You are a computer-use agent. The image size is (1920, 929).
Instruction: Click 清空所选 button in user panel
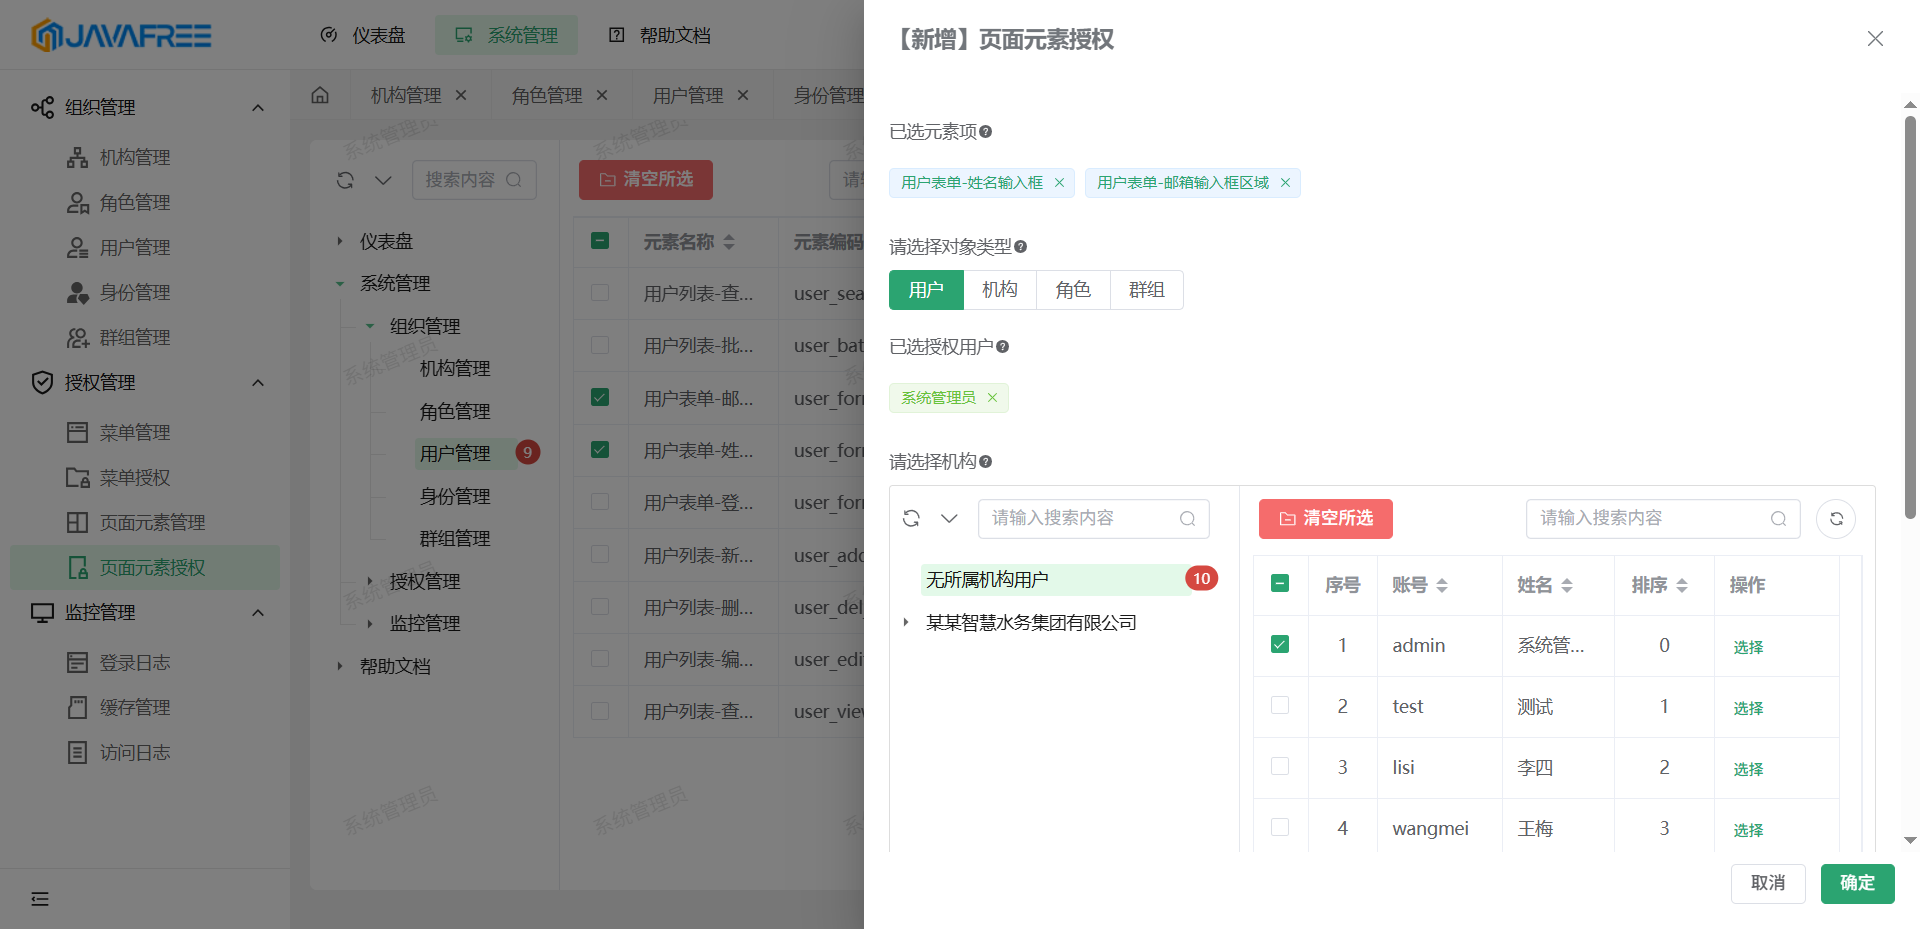point(1325,519)
